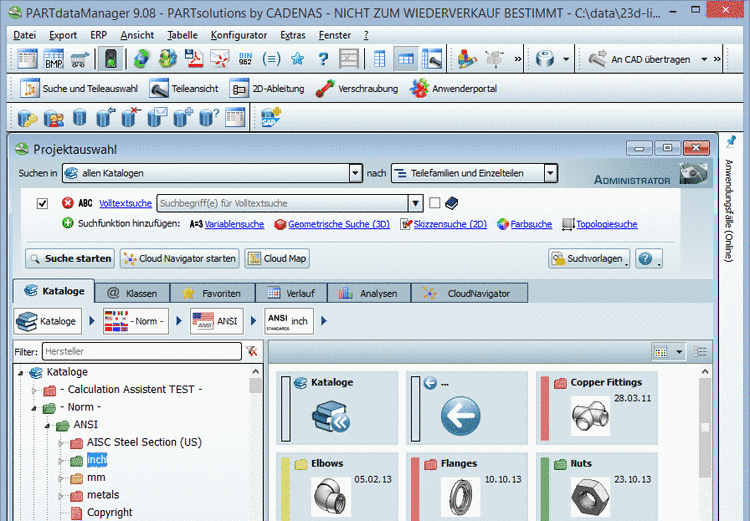Click the BMP export icon in toolbar
Image resolution: width=750 pixels, height=521 pixels.
coord(53,59)
